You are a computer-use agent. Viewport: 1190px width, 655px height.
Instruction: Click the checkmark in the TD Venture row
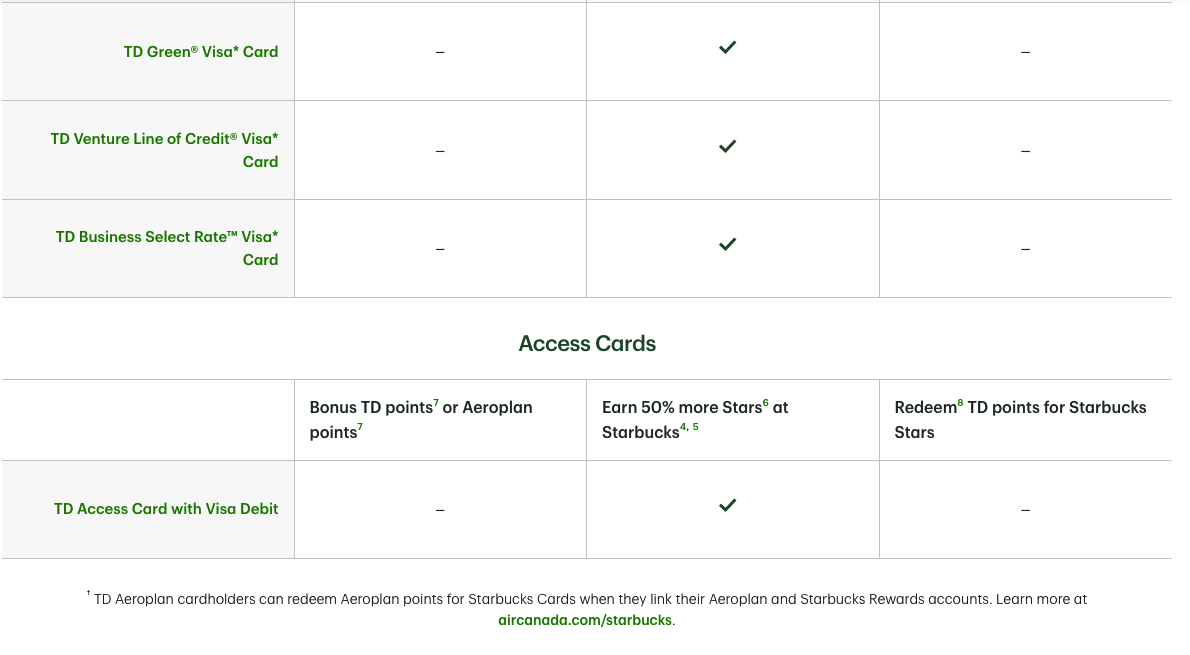[727, 146]
